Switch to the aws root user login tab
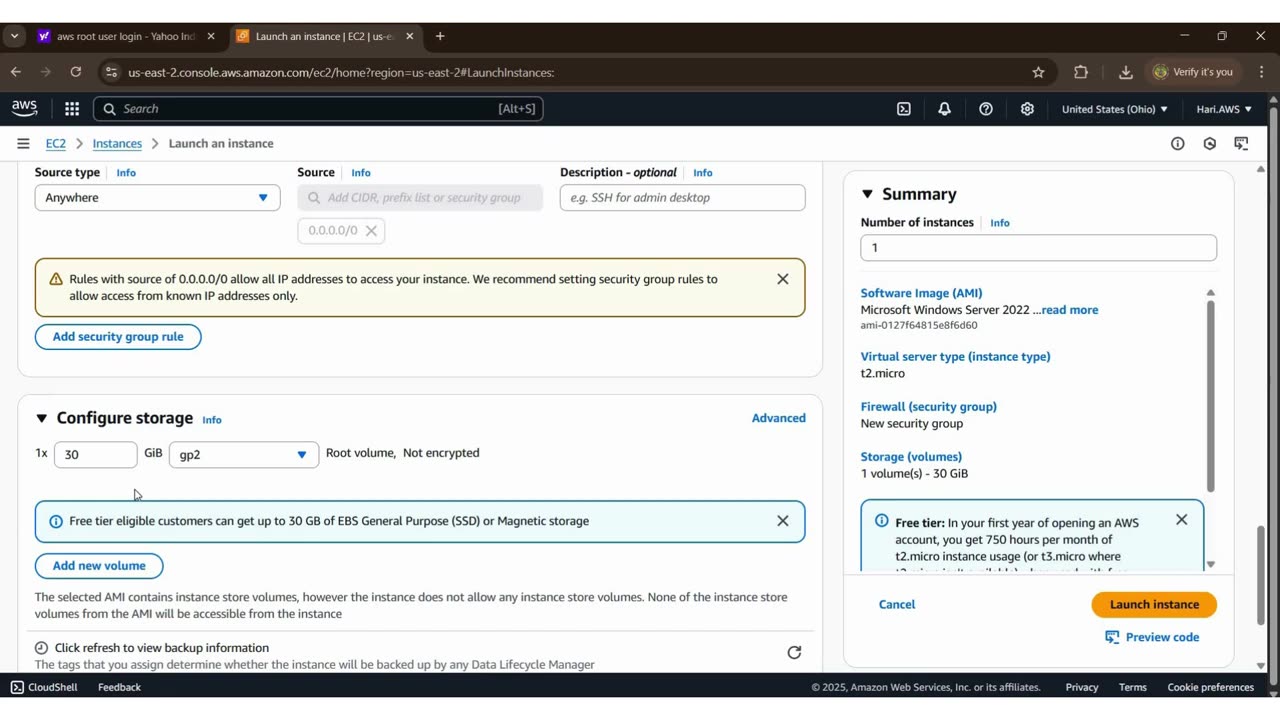Image resolution: width=1280 pixels, height=720 pixels. click(126, 36)
